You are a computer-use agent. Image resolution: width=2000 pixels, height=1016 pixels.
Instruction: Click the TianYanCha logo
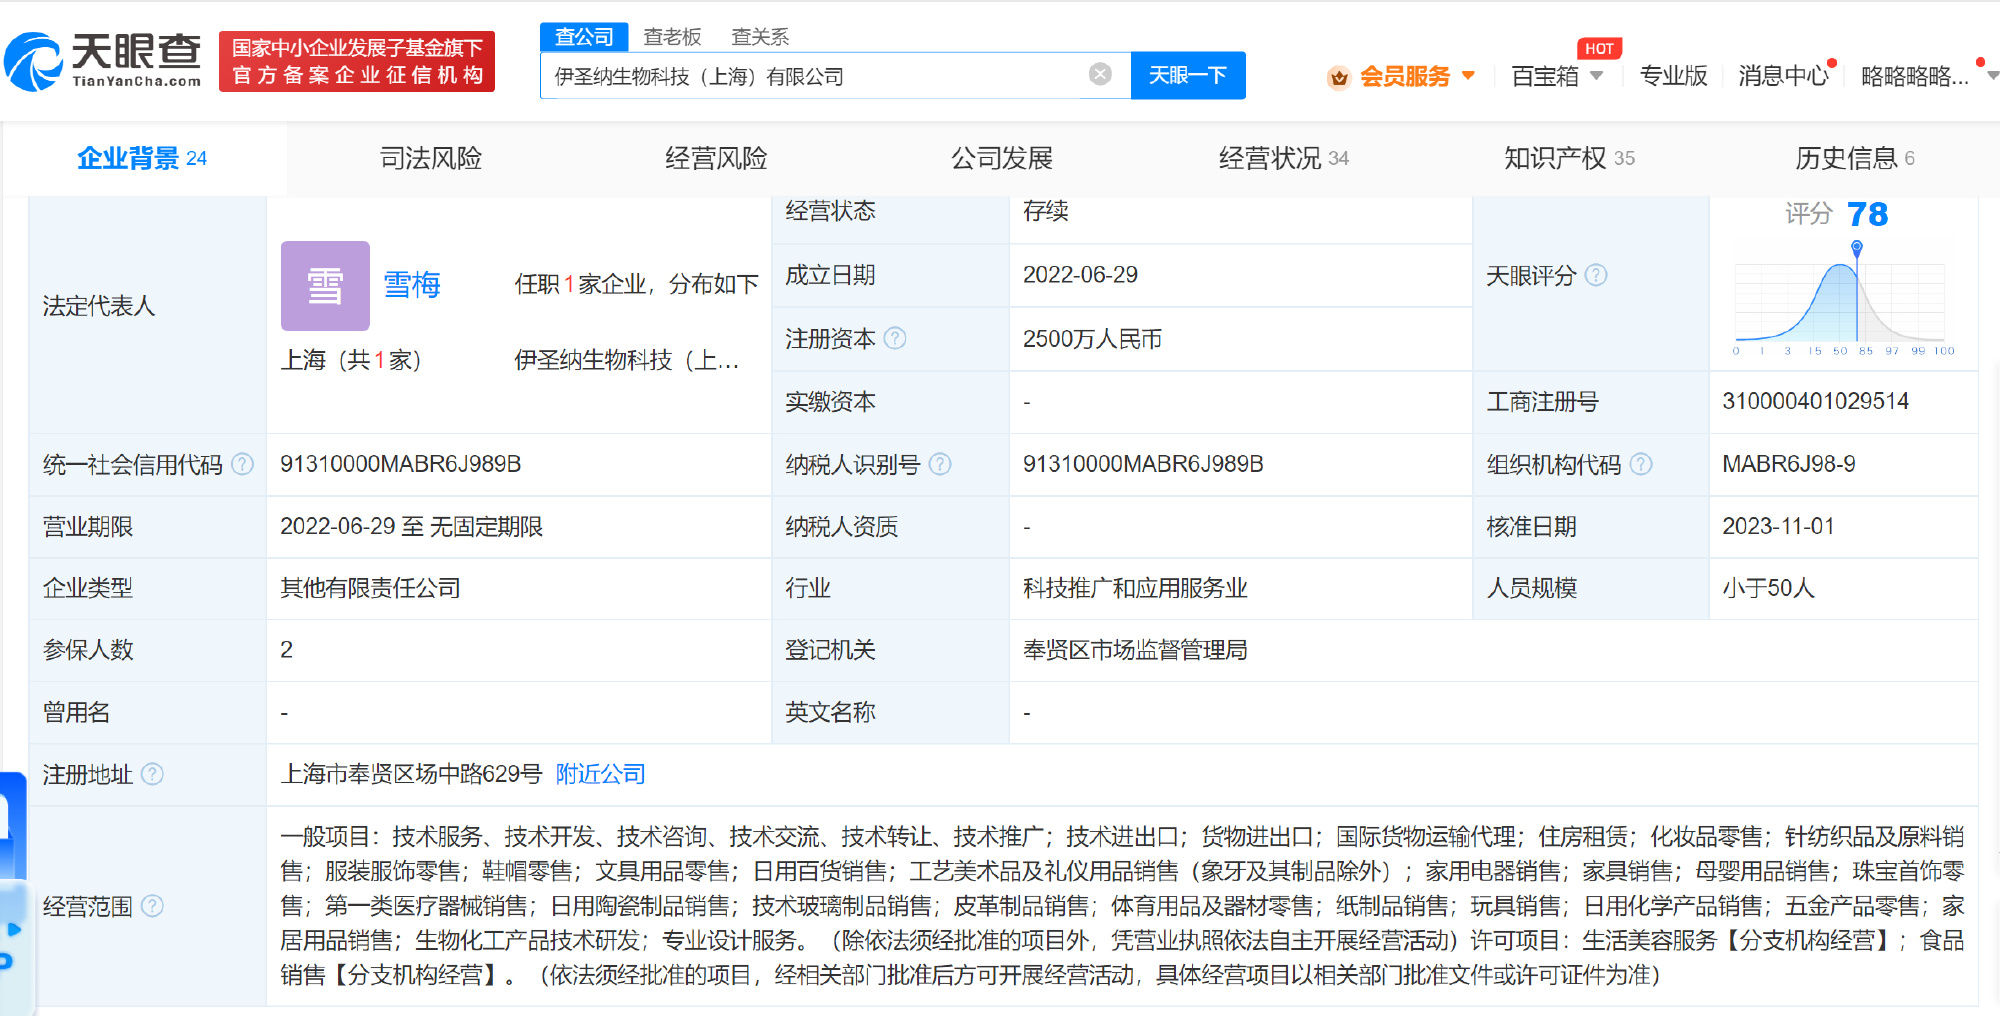coord(102,61)
